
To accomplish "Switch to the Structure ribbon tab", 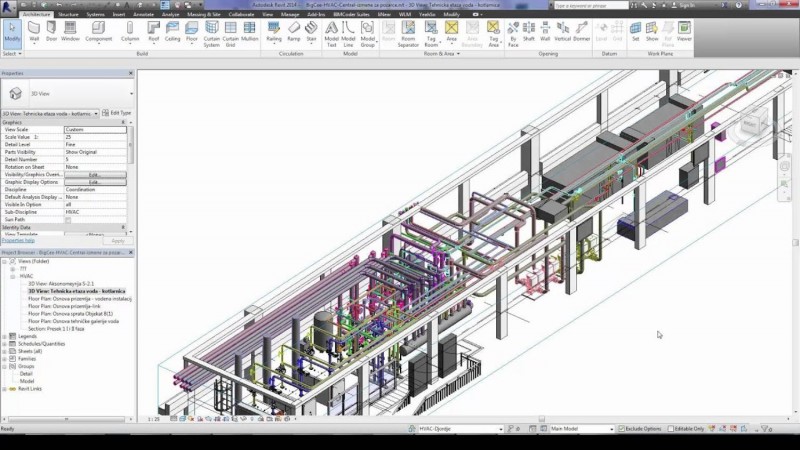I will click(68, 14).
